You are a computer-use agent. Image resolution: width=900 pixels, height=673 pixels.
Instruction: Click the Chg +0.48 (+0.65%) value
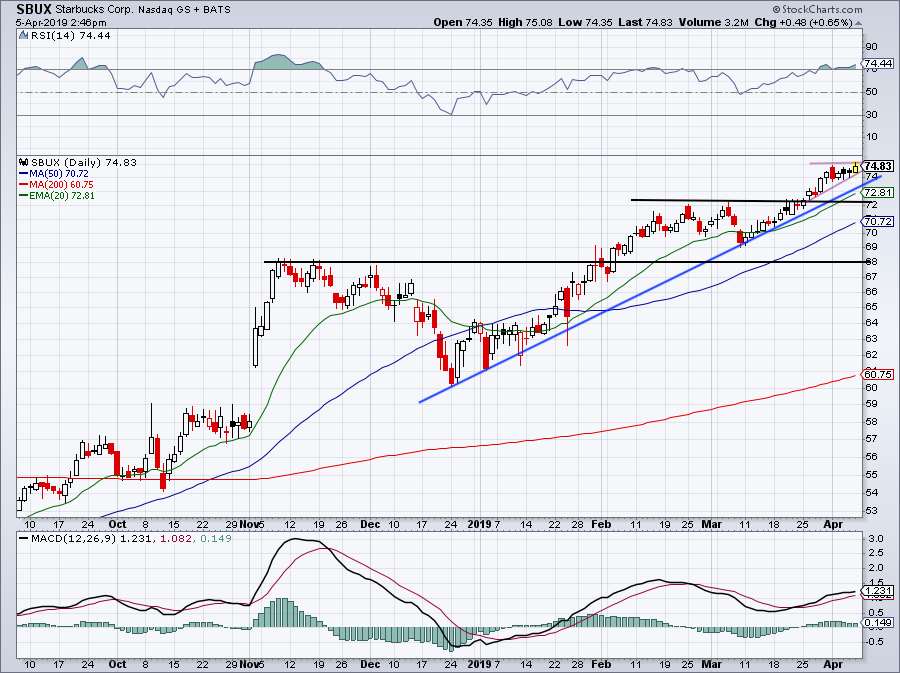pos(803,22)
